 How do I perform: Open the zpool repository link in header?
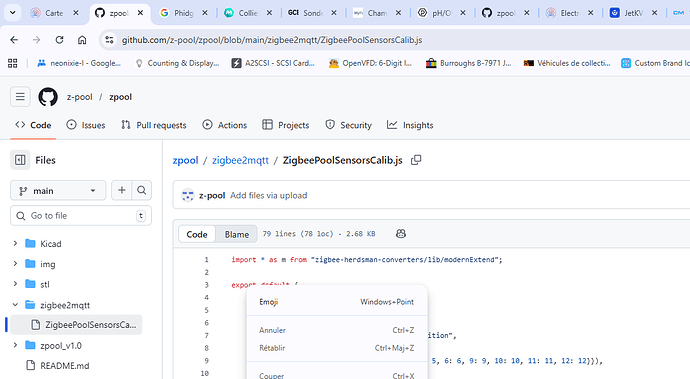coord(121,97)
